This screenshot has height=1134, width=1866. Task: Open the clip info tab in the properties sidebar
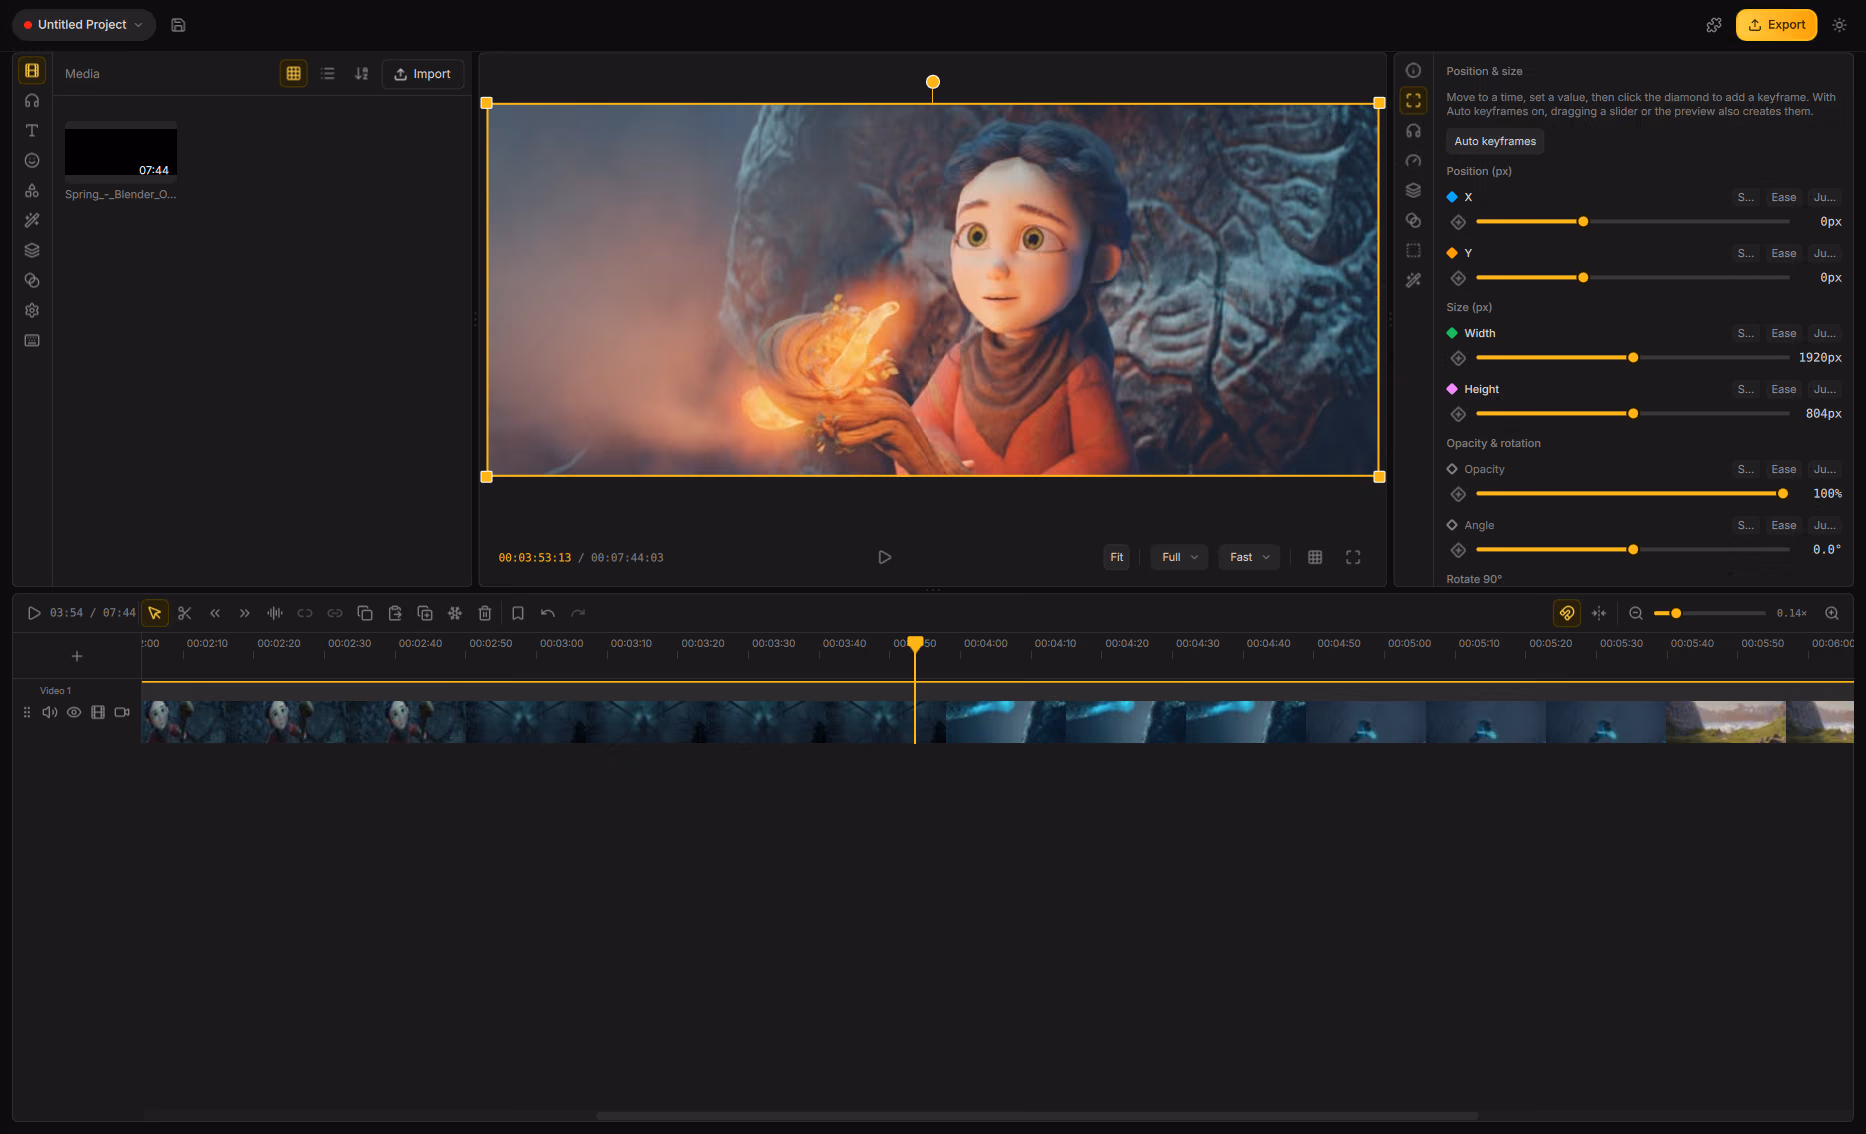(x=1413, y=71)
